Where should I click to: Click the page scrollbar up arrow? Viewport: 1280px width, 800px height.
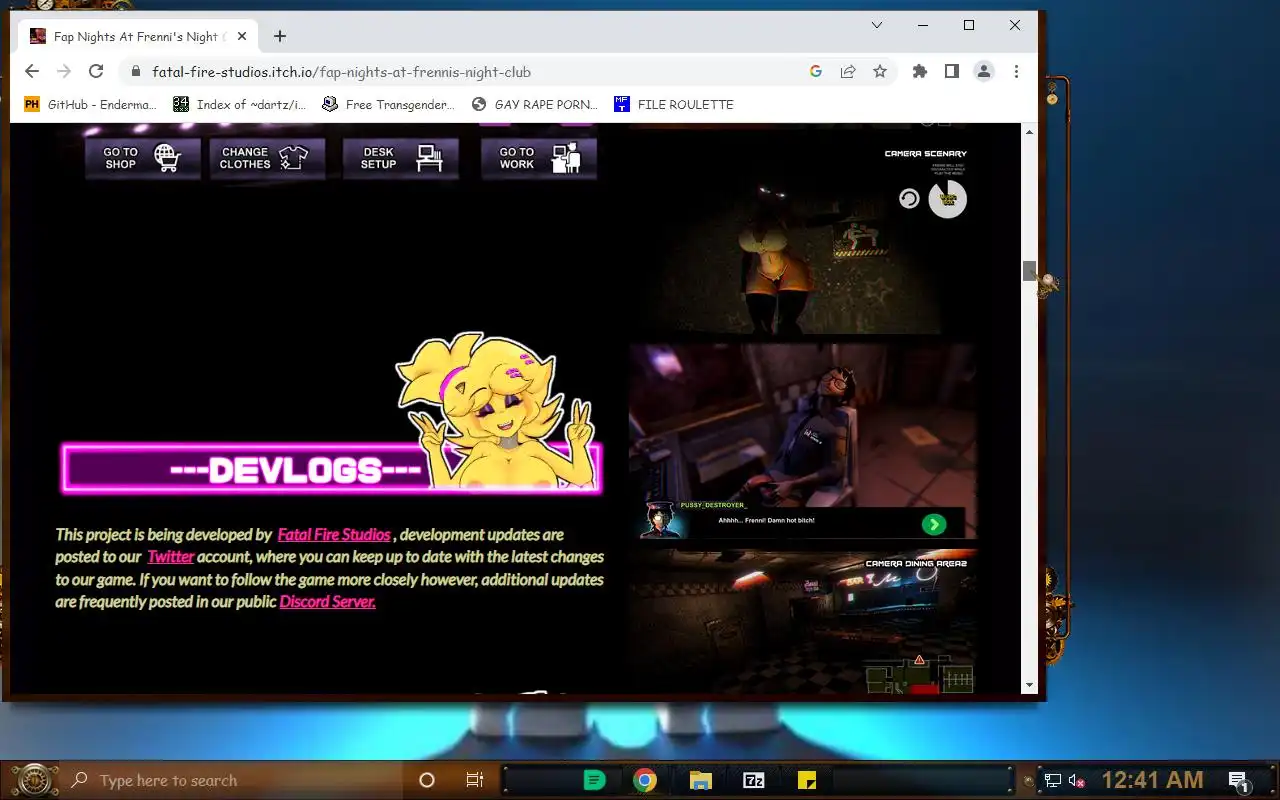1029,131
